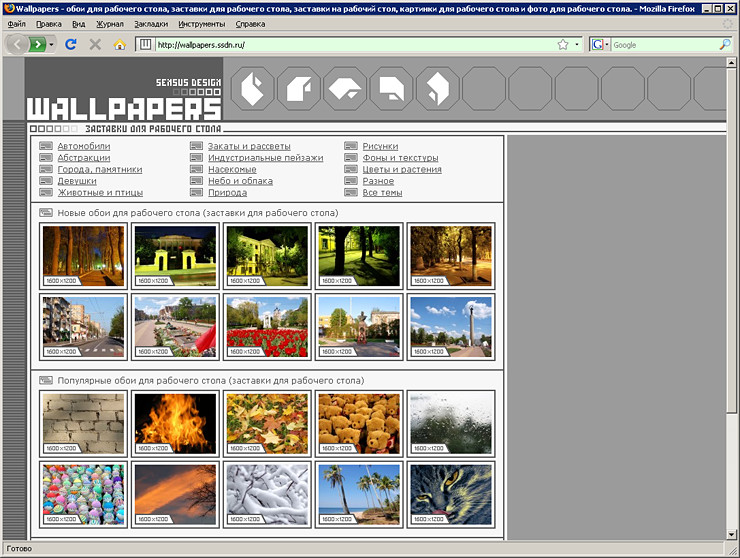
Task: Click the first octagon icon in site header
Action: coord(252,89)
